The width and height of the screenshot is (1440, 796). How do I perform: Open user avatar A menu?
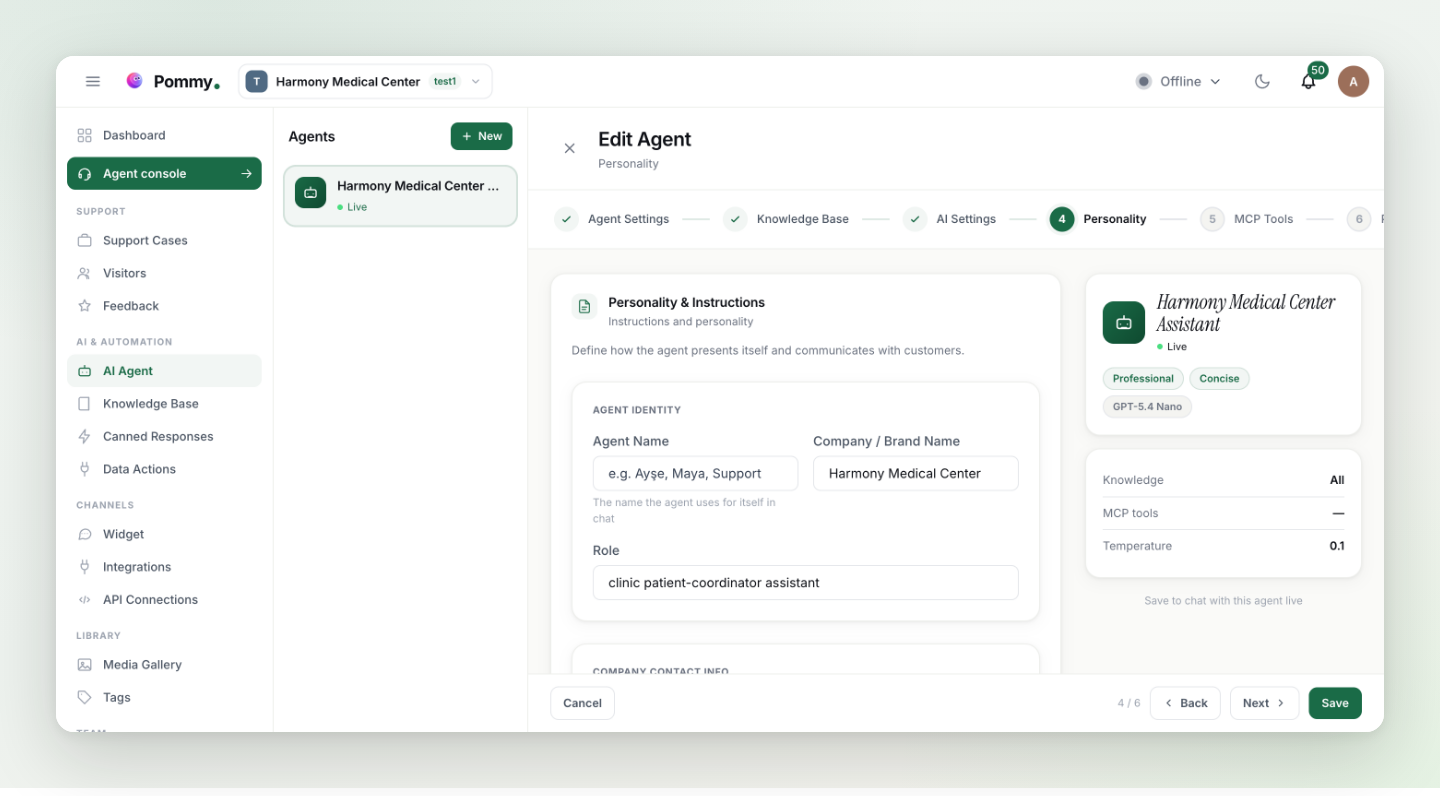coord(1353,82)
